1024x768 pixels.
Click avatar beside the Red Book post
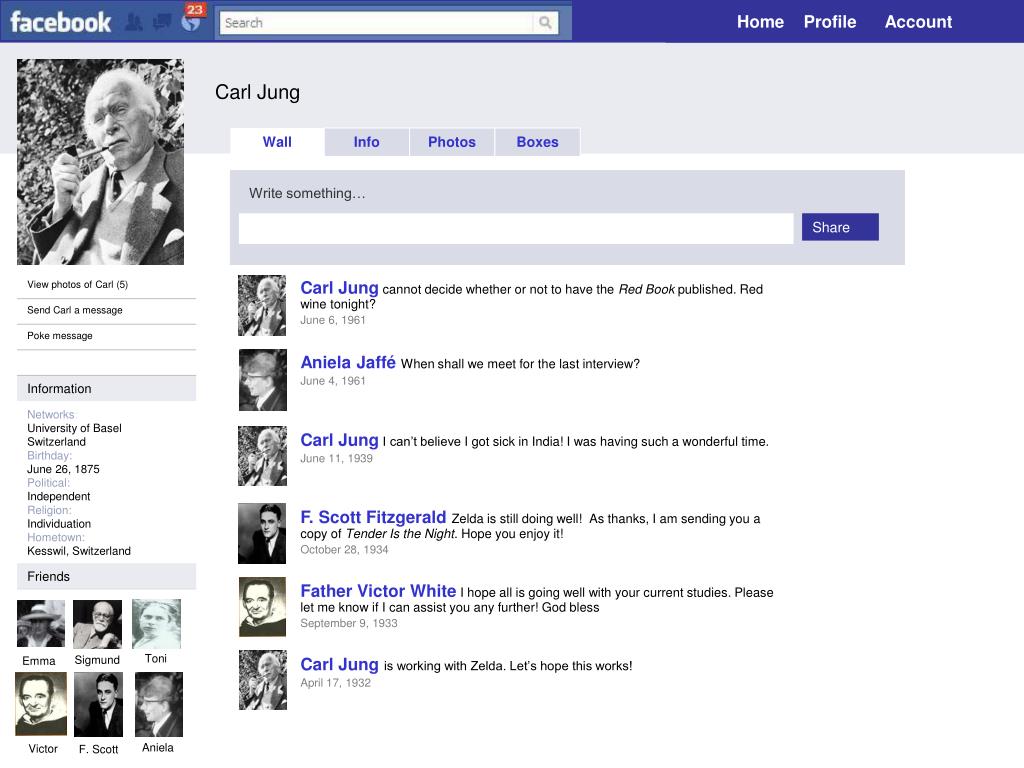[x=262, y=305]
